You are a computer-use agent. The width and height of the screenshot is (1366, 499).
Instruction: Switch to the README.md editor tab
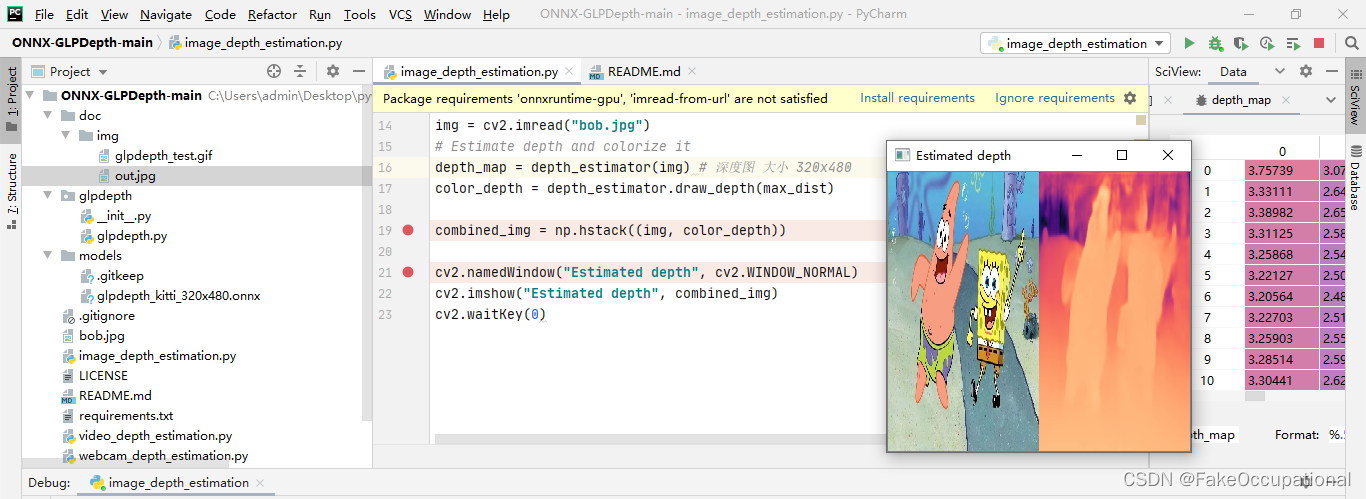[x=643, y=72]
